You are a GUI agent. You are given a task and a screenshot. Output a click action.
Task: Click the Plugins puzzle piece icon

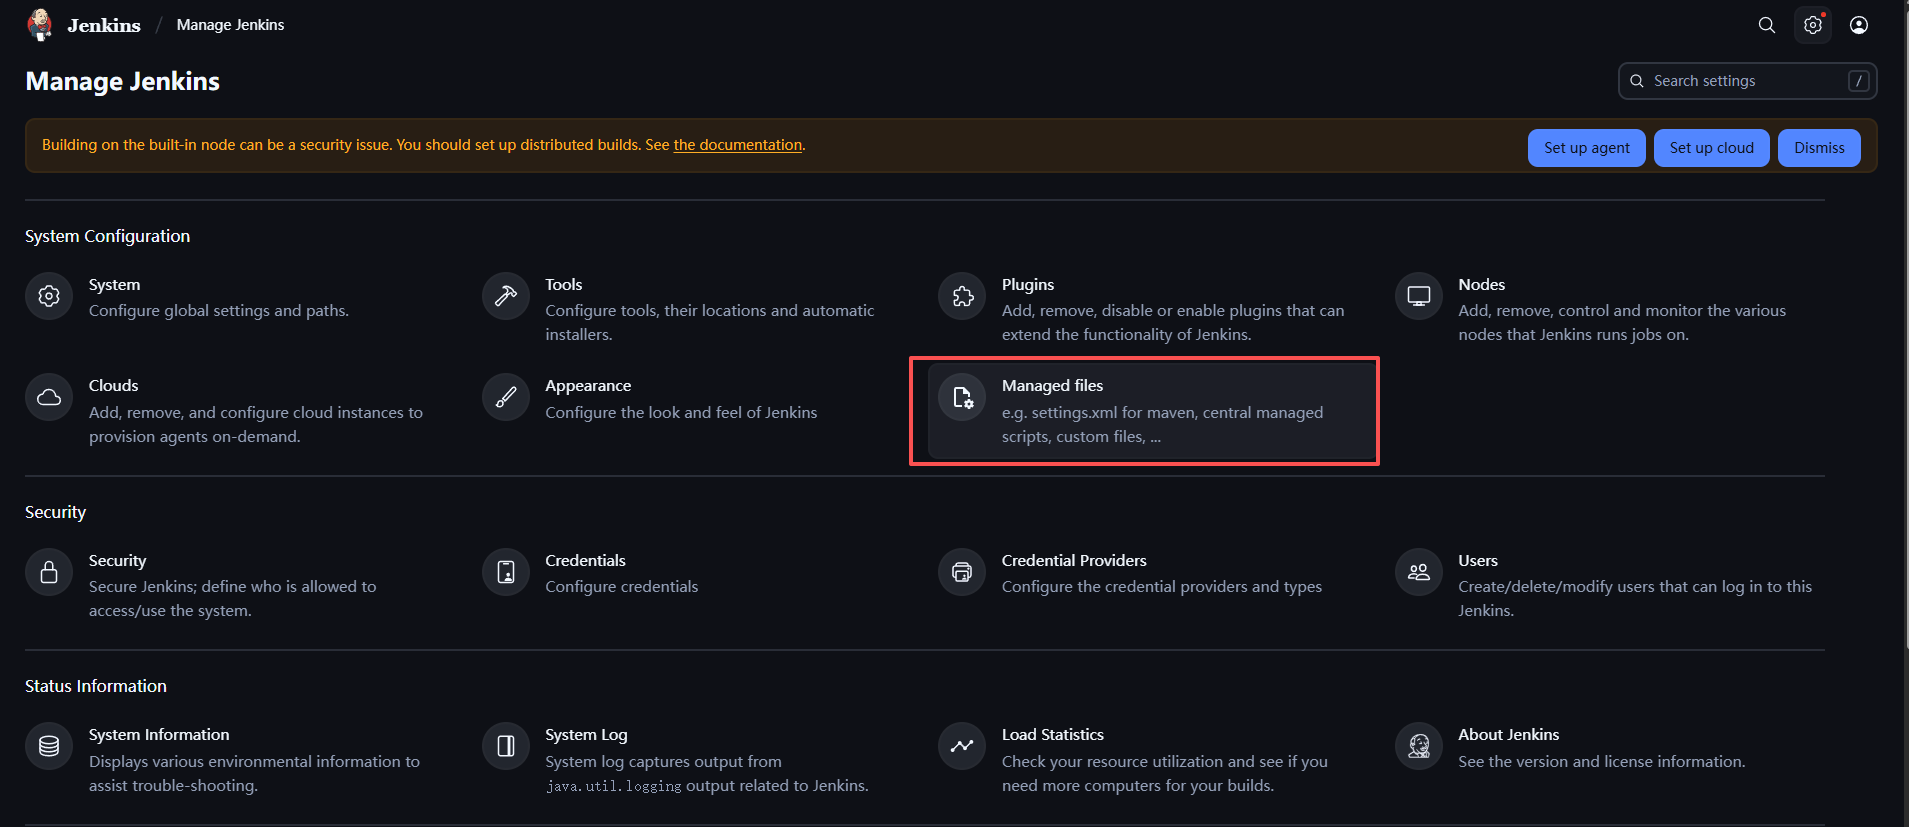click(x=963, y=296)
